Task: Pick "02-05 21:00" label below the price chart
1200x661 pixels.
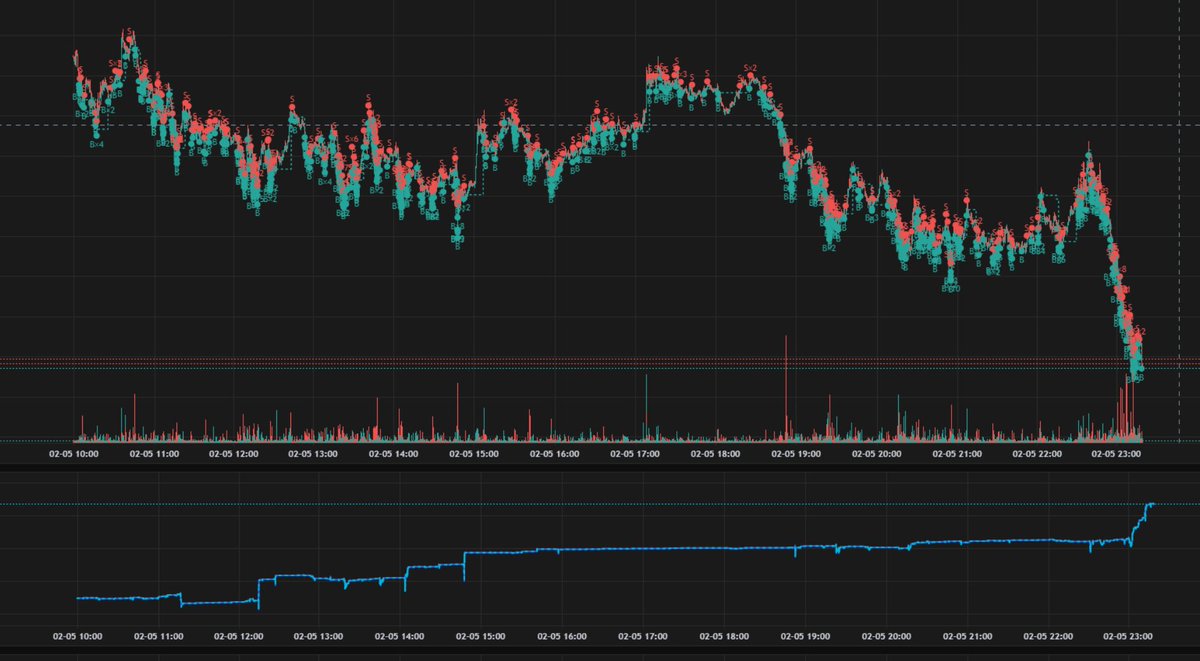Action: pyautogui.click(x=955, y=453)
